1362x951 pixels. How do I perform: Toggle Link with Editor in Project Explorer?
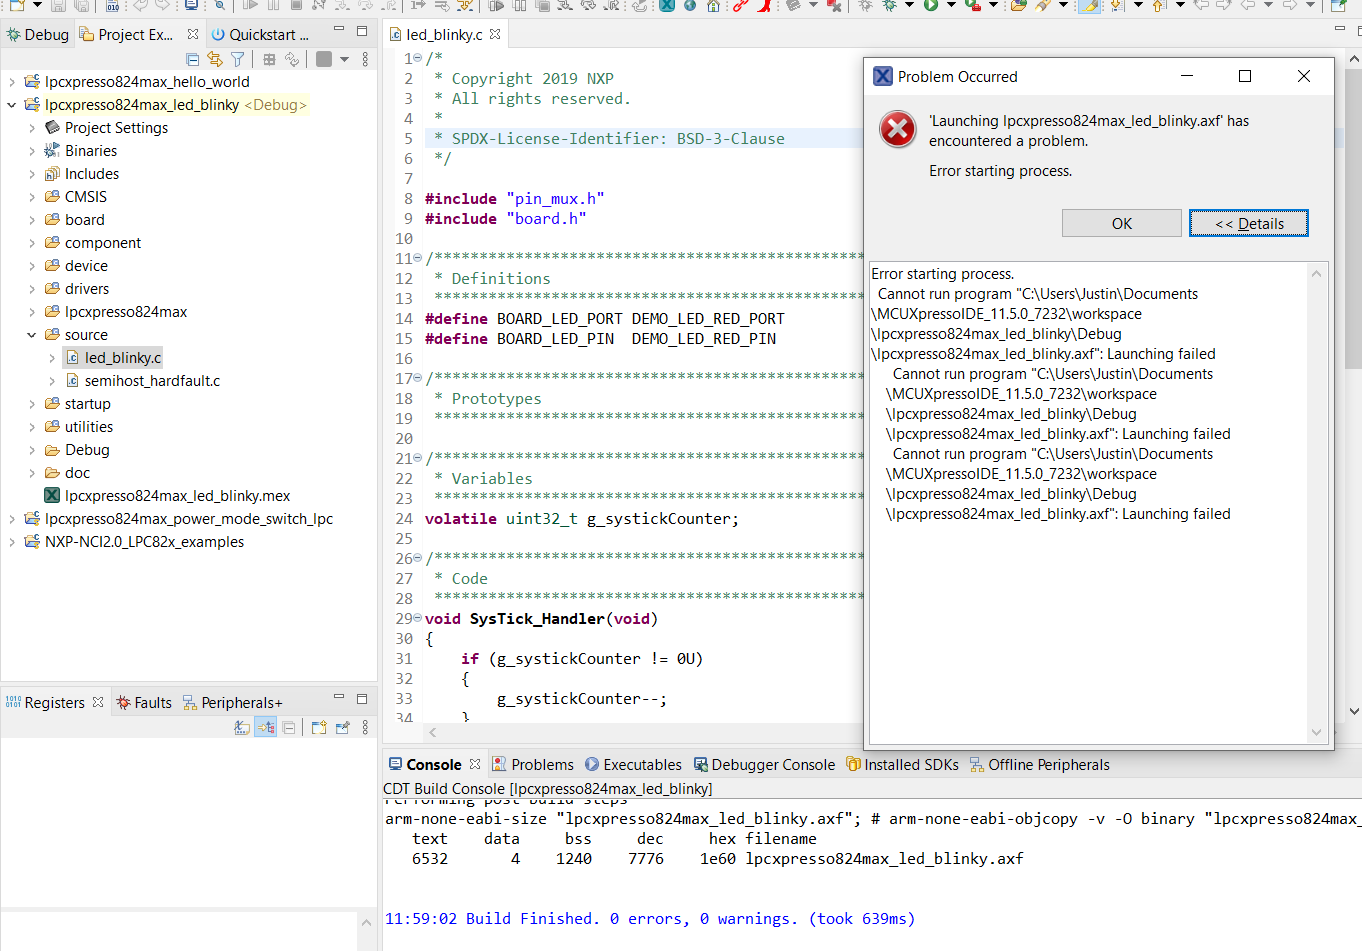pos(215,60)
